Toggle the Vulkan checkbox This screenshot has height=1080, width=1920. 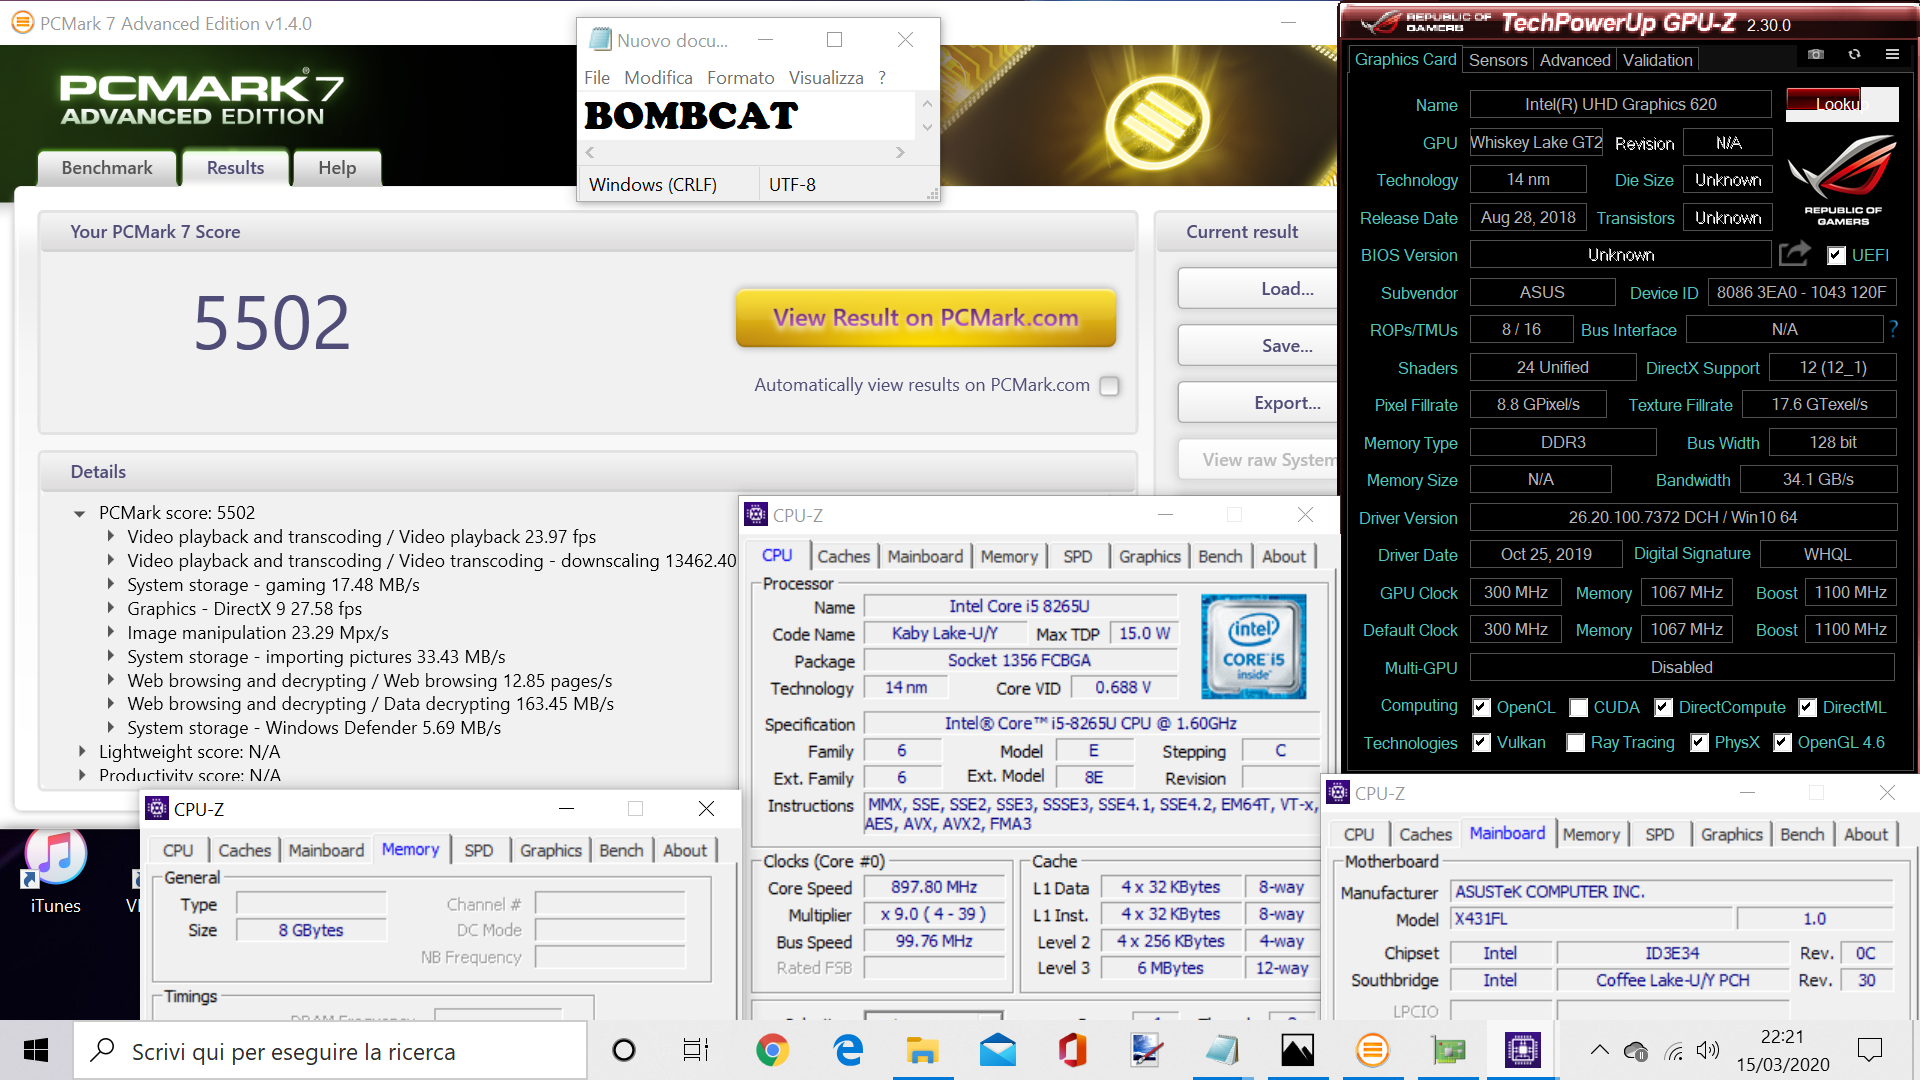coord(1482,742)
